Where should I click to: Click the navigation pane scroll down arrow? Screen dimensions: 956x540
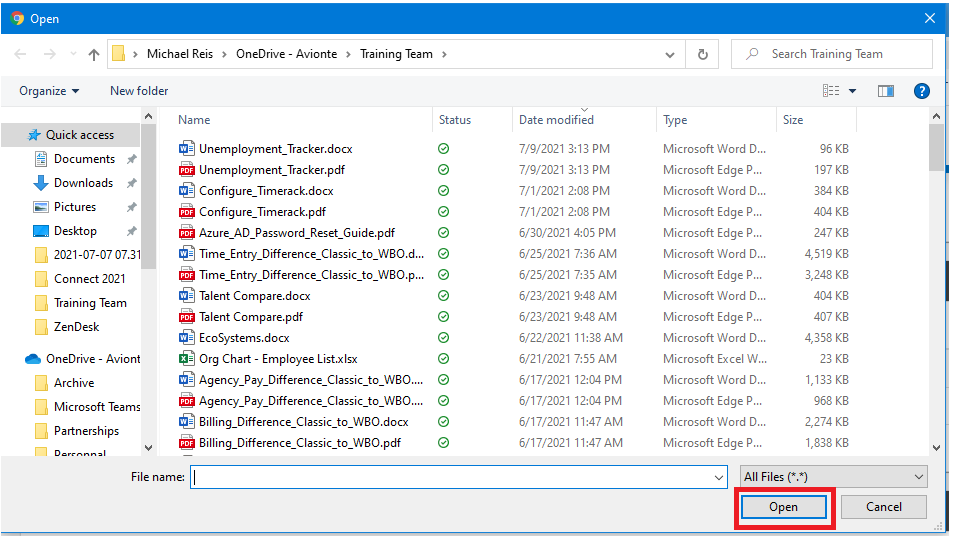(x=148, y=448)
